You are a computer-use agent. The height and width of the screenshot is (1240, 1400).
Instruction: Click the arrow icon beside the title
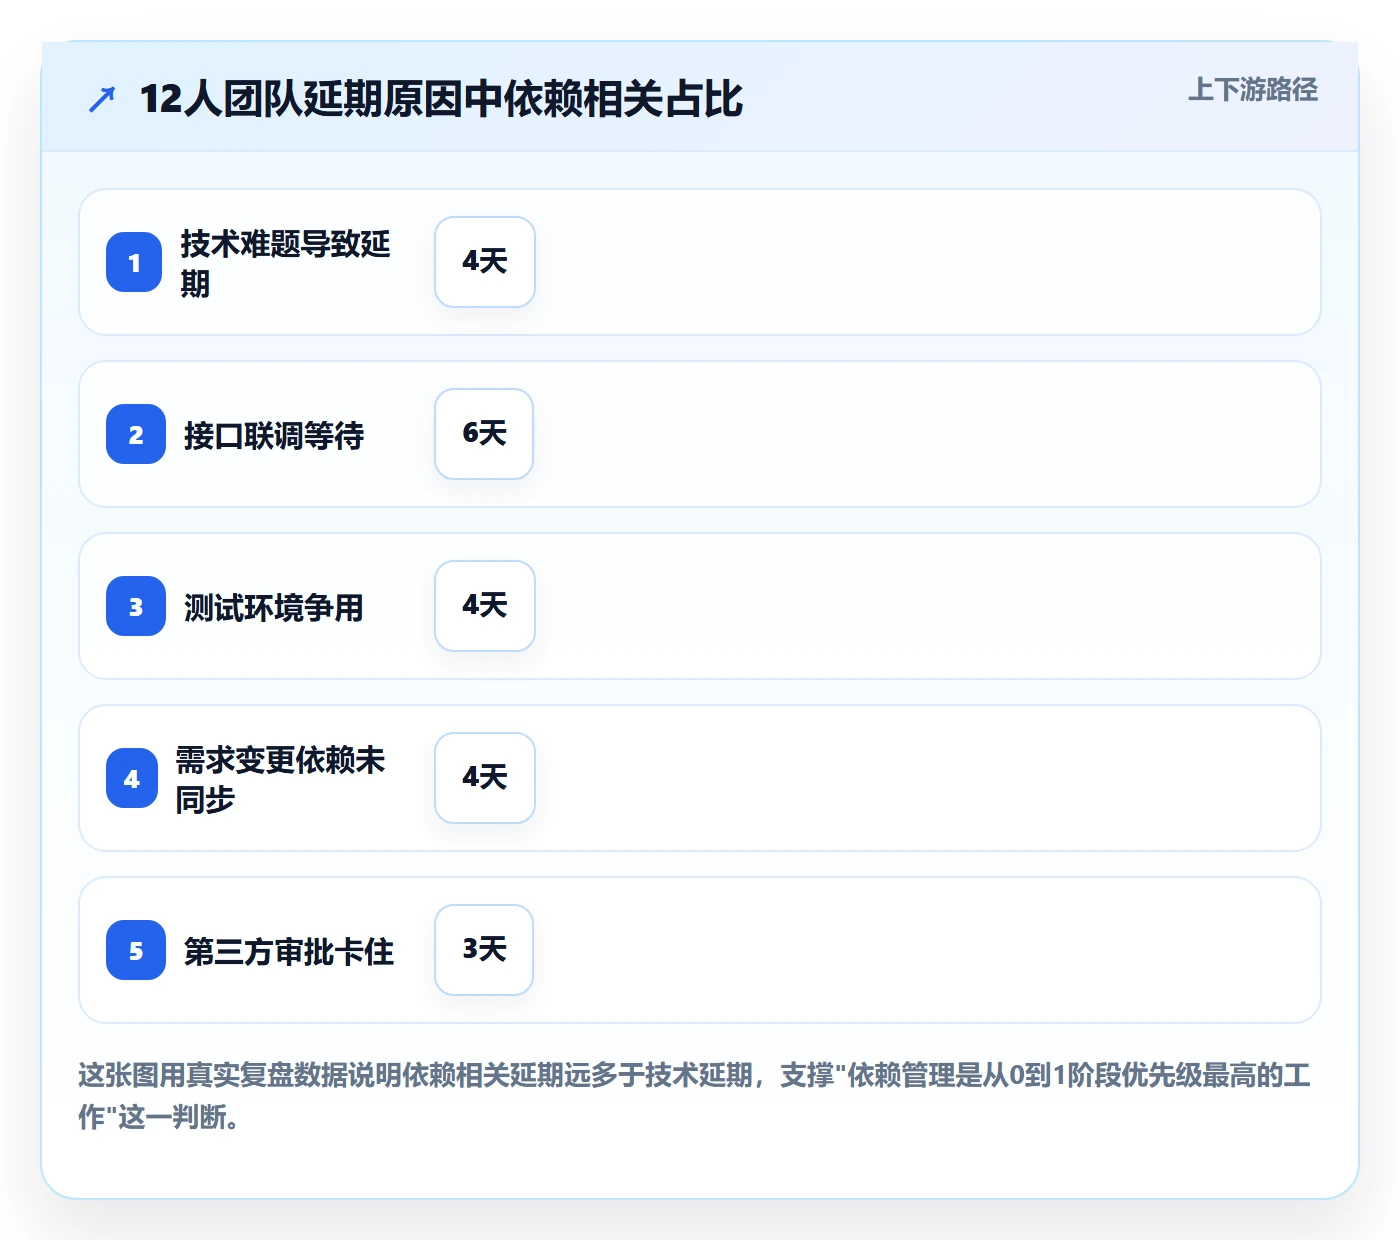click(102, 99)
